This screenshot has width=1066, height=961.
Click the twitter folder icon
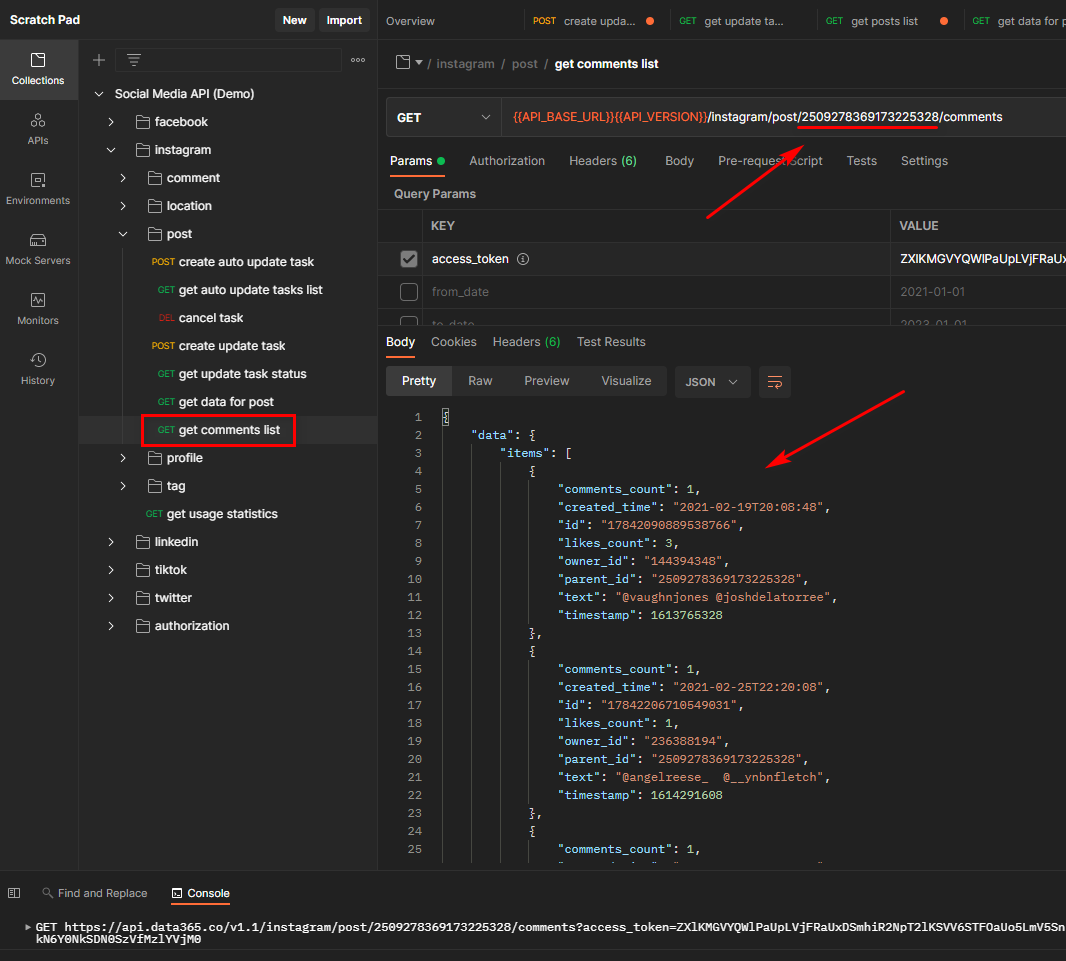coord(143,597)
